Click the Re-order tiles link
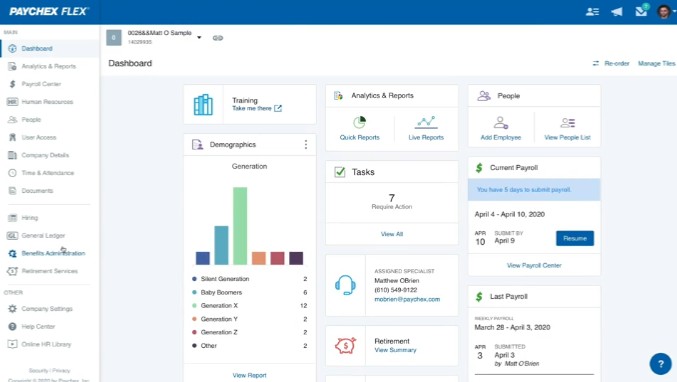Screen dimensions: 677x382 click(x=611, y=63)
